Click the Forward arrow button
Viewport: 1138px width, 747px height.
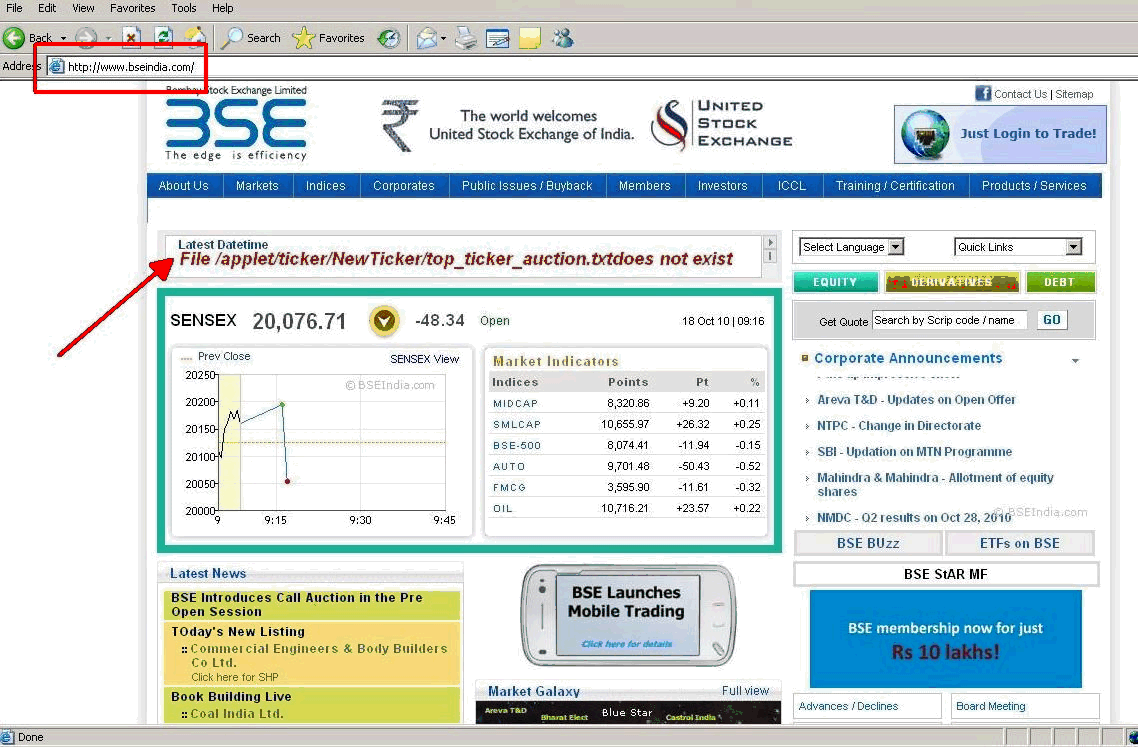(x=86, y=38)
